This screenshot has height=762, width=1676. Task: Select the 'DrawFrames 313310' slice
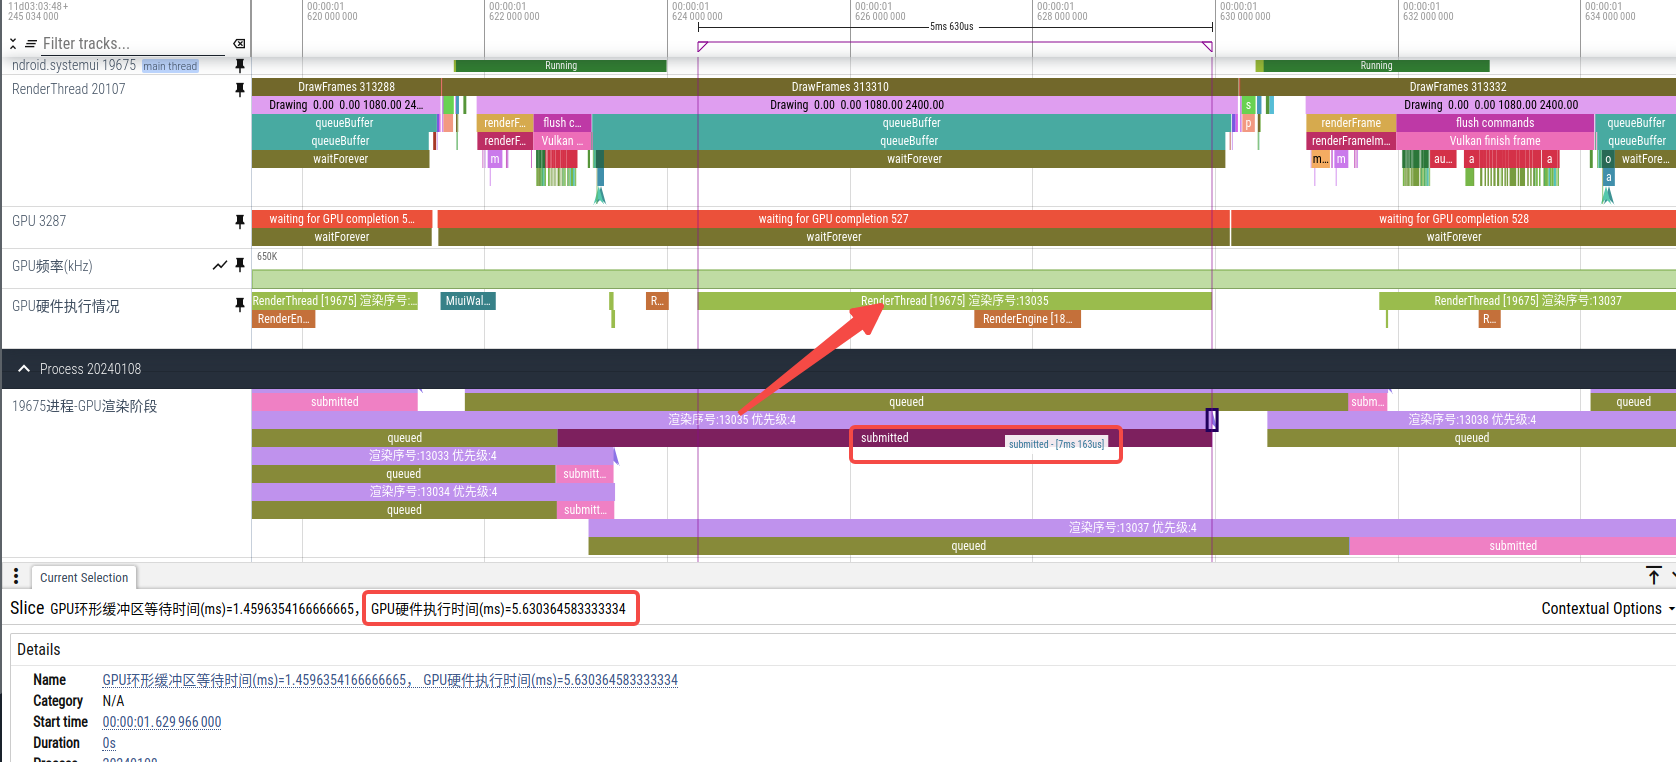(840, 87)
